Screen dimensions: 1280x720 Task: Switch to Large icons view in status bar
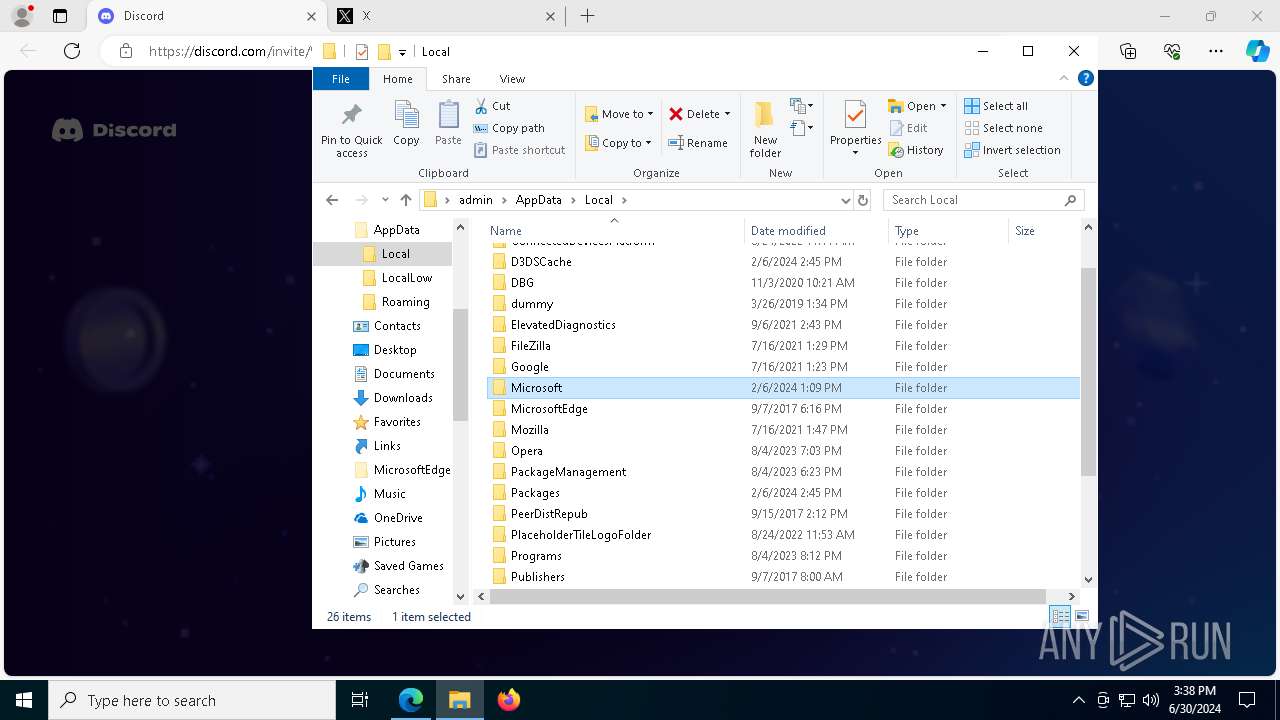(1082, 617)
